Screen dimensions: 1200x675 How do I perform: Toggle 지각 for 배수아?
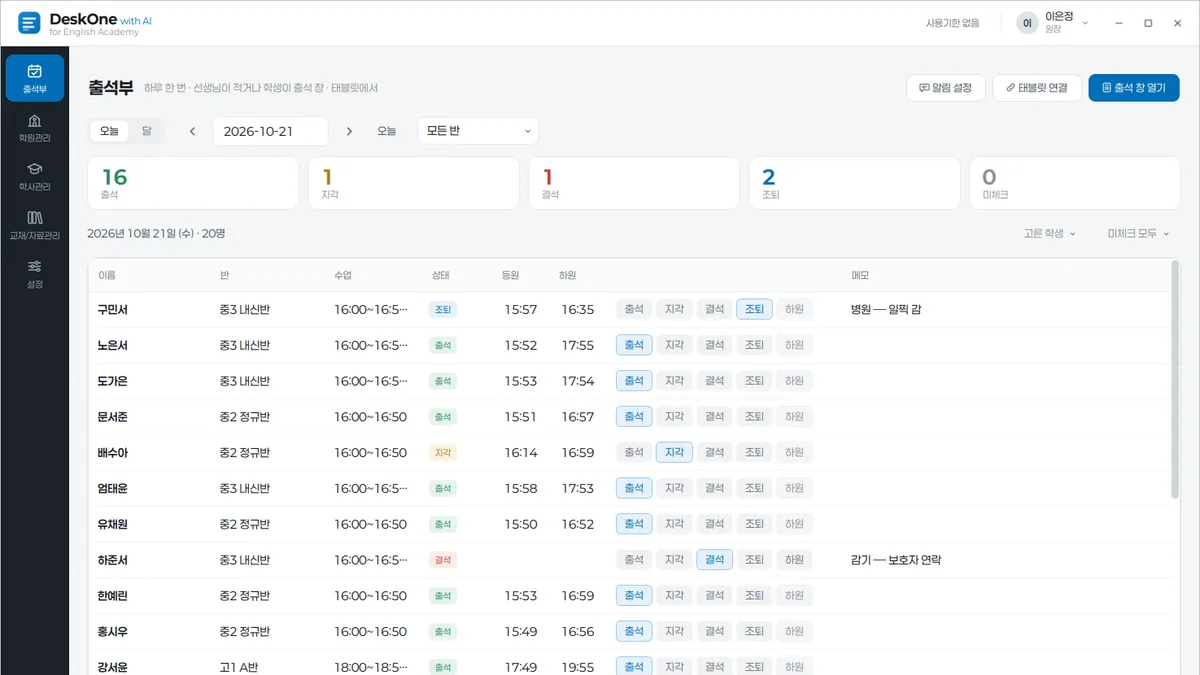pos(674,452)
